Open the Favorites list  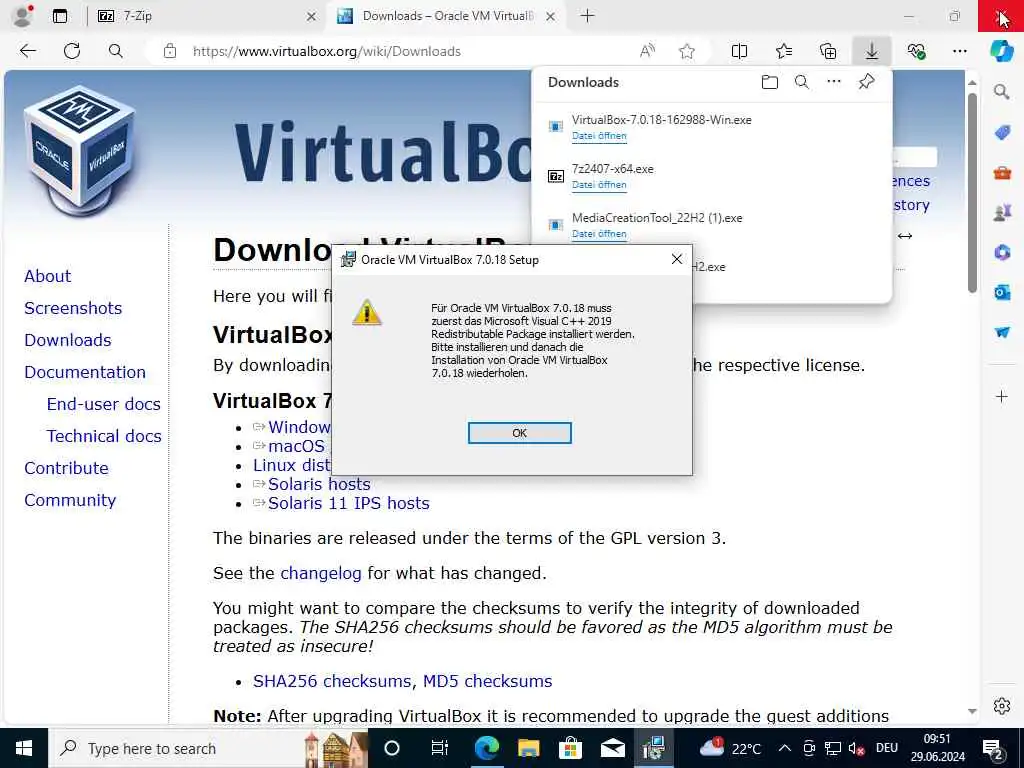coord(784,51)
